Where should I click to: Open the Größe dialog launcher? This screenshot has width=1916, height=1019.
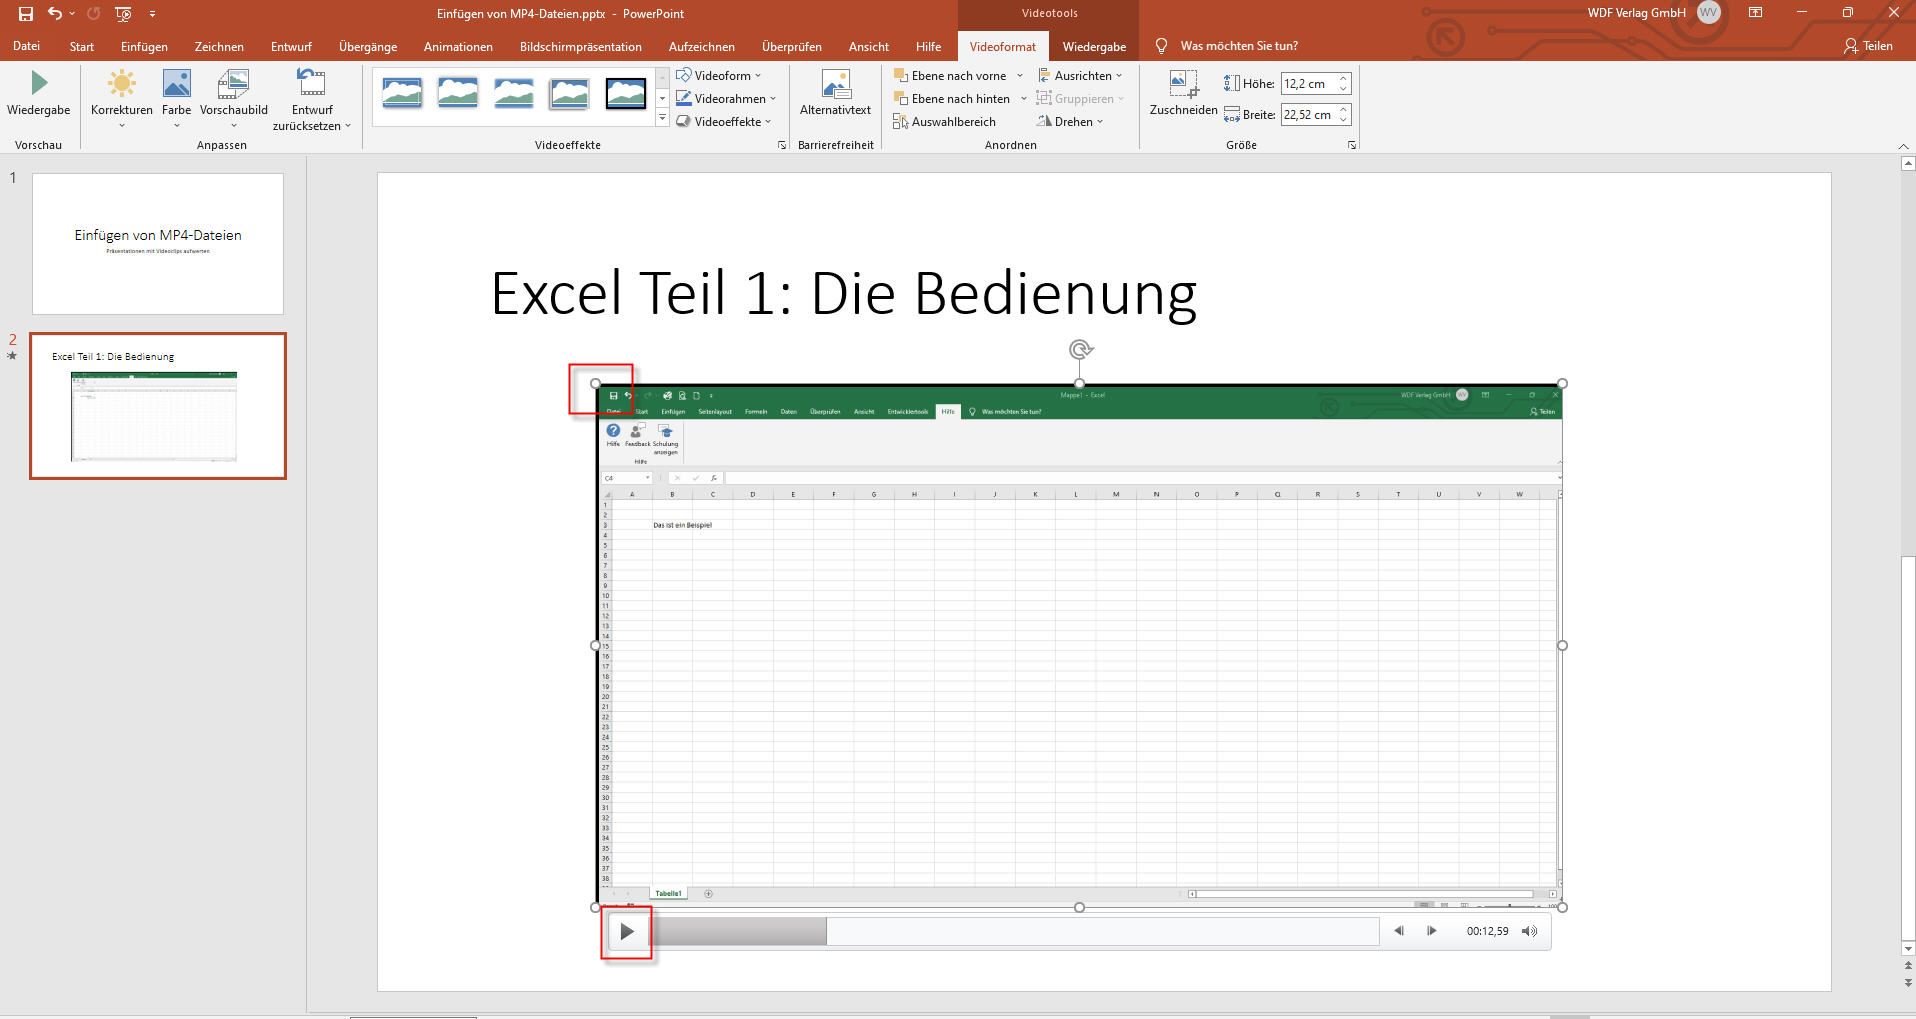[x=1352, y=146]
